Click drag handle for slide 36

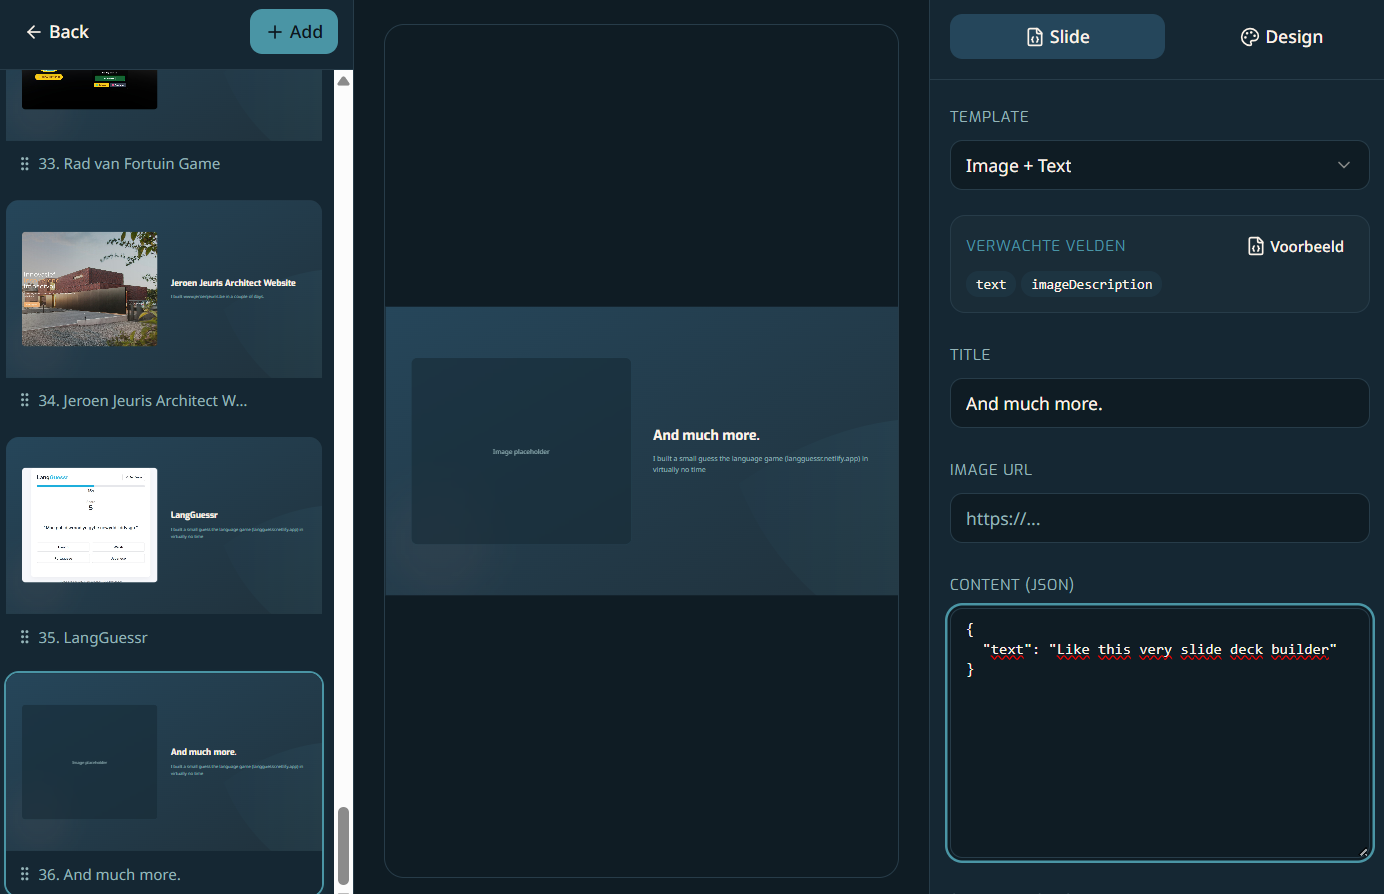[x=25, y=875]
